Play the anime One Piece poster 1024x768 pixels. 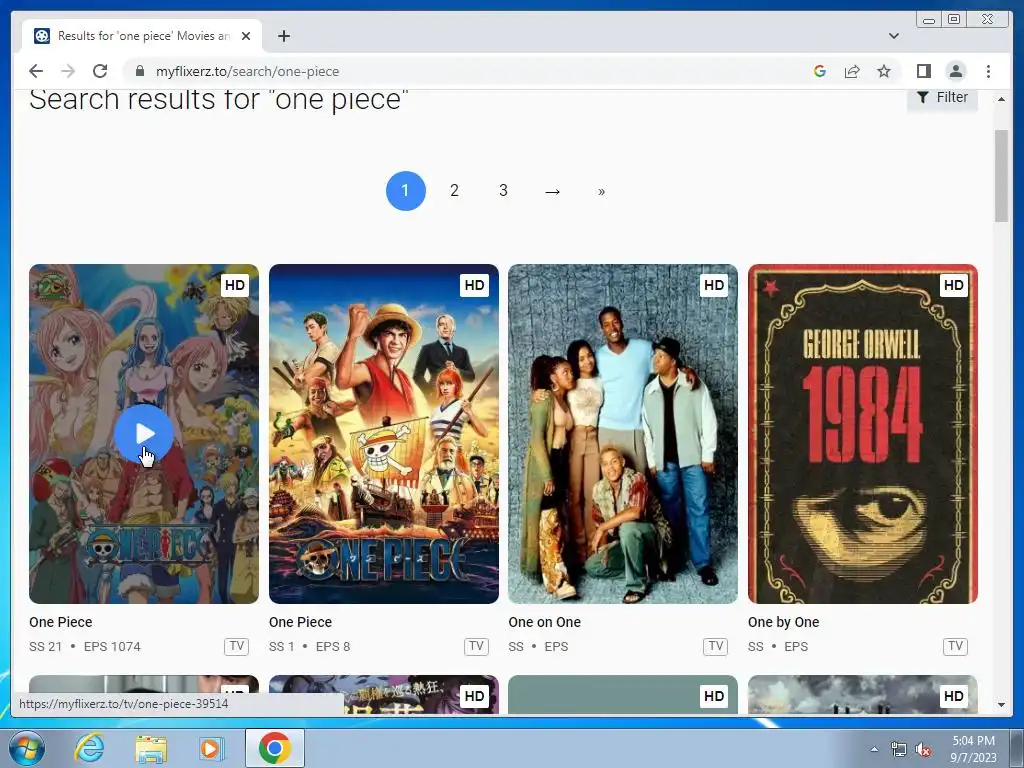coord(144,434)
